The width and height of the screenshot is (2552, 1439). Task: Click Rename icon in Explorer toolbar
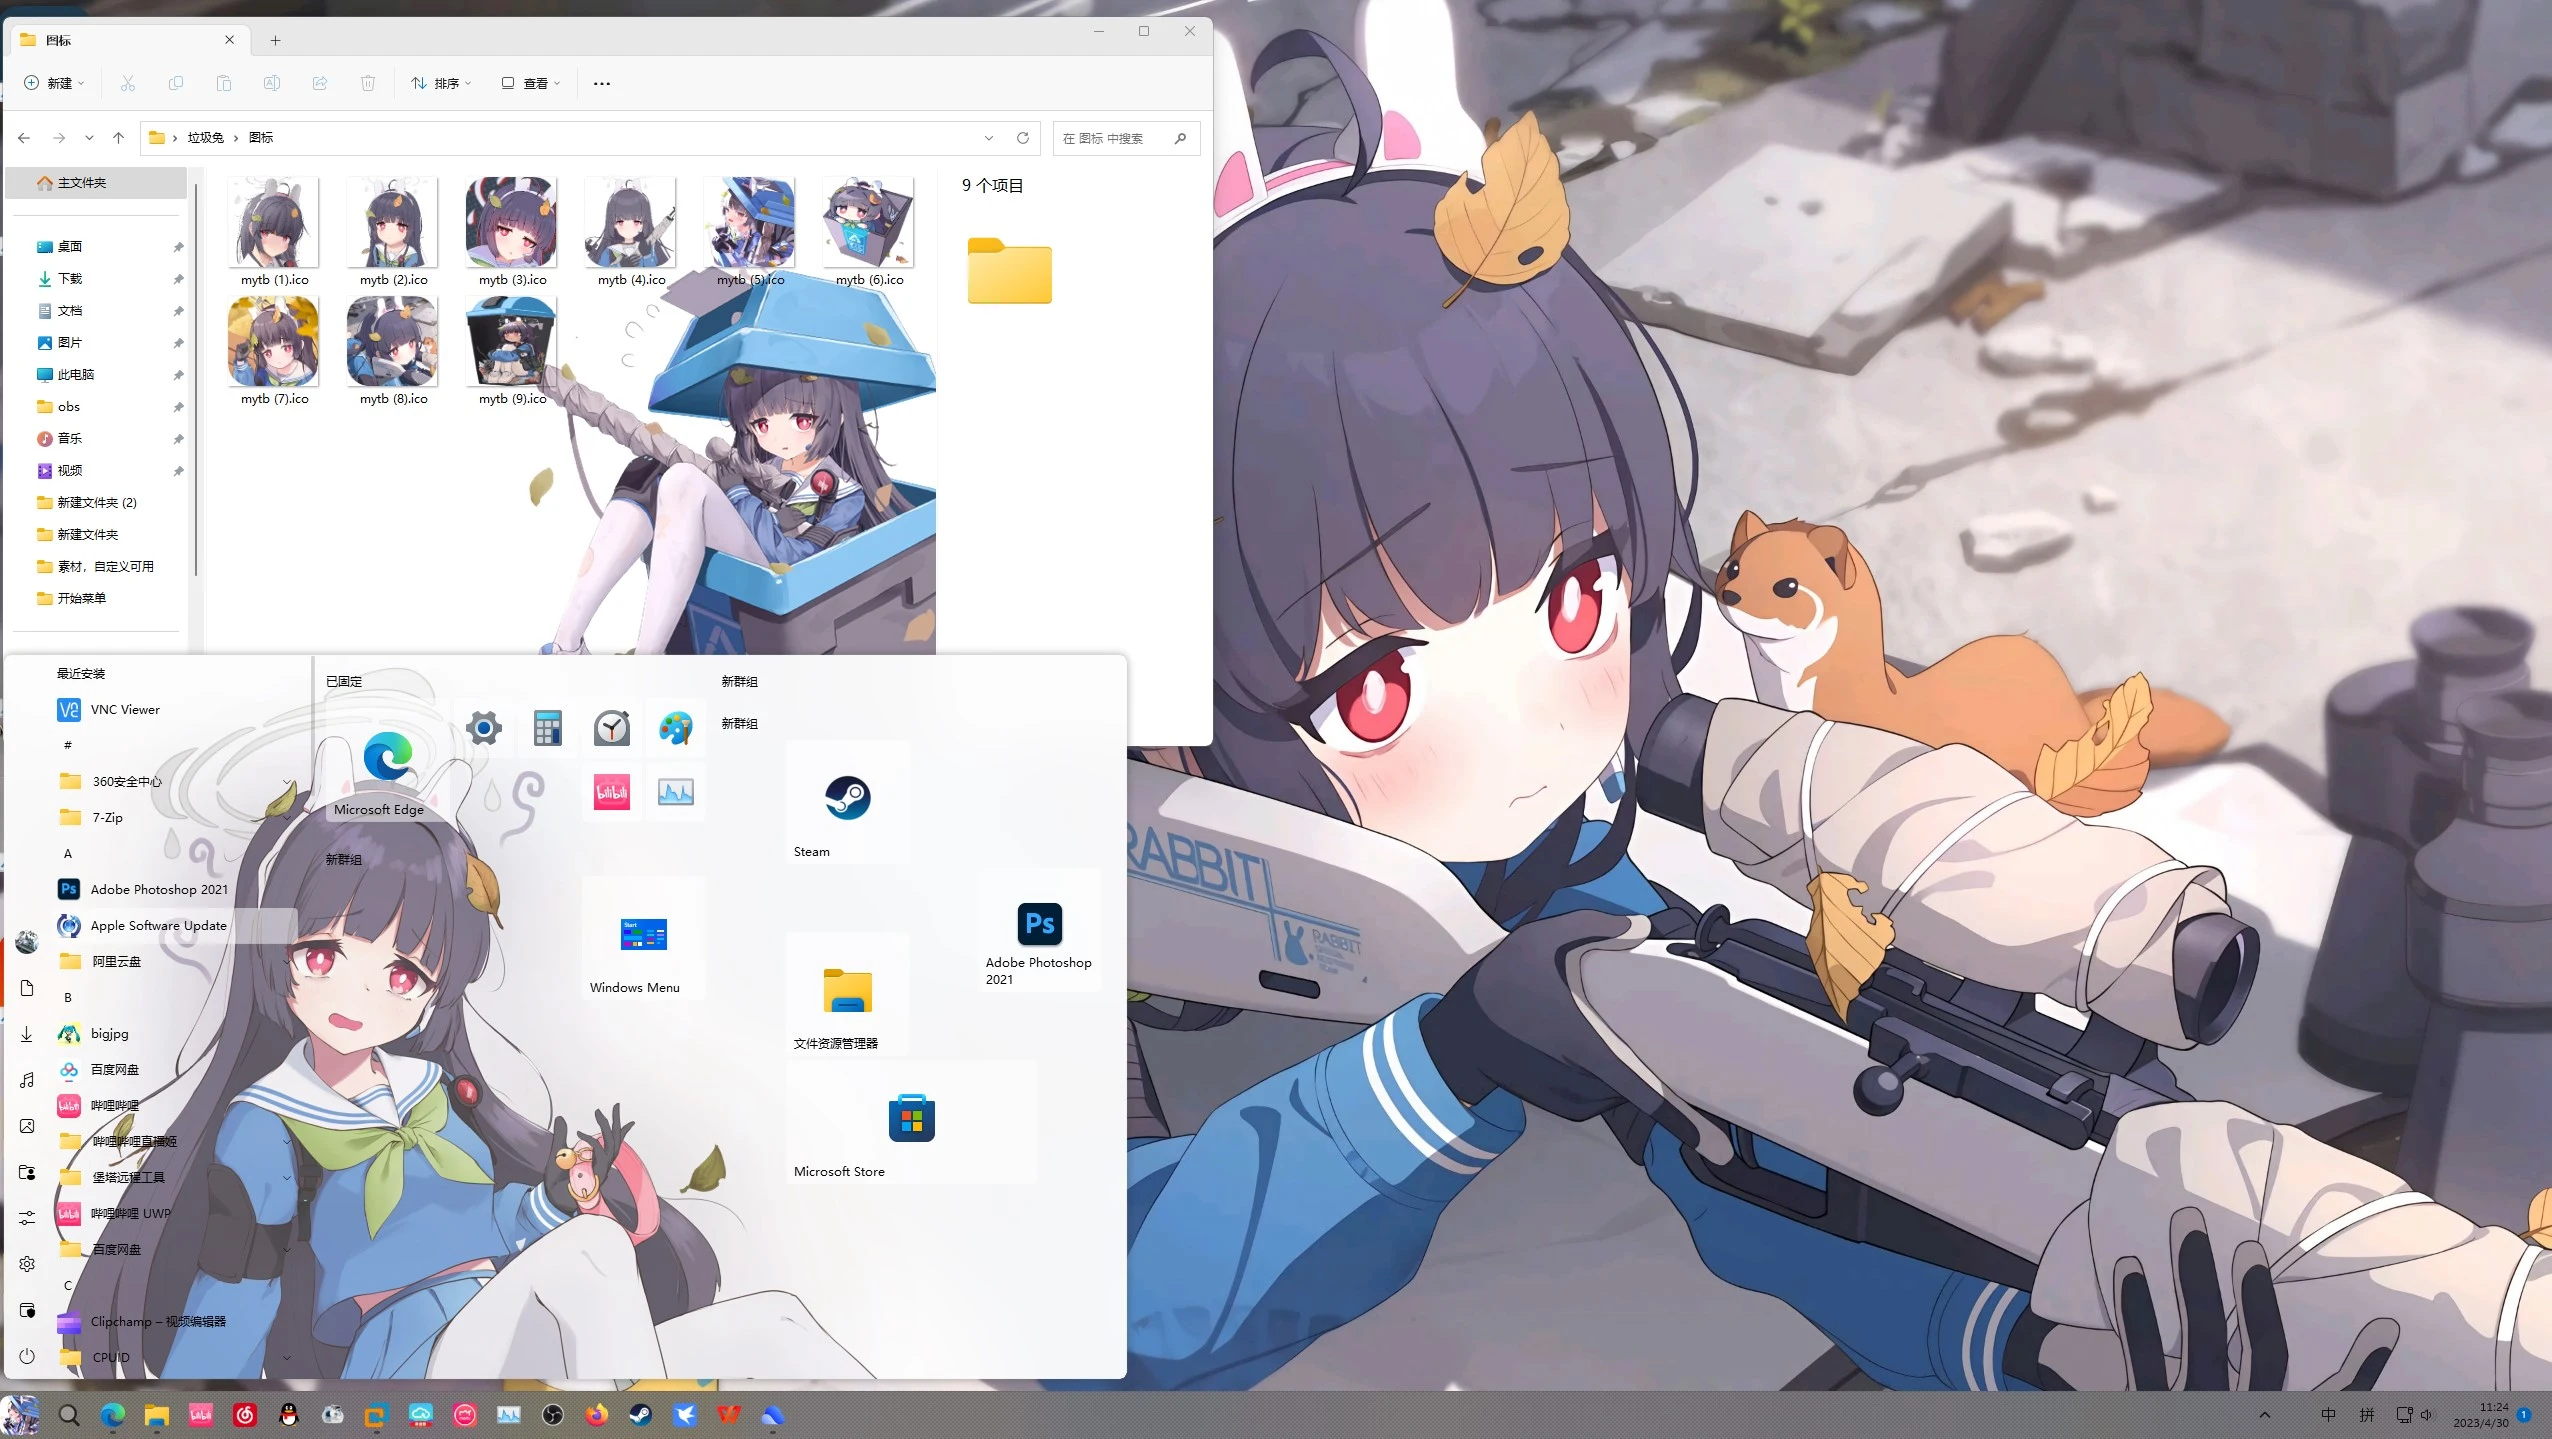(272, 83)
